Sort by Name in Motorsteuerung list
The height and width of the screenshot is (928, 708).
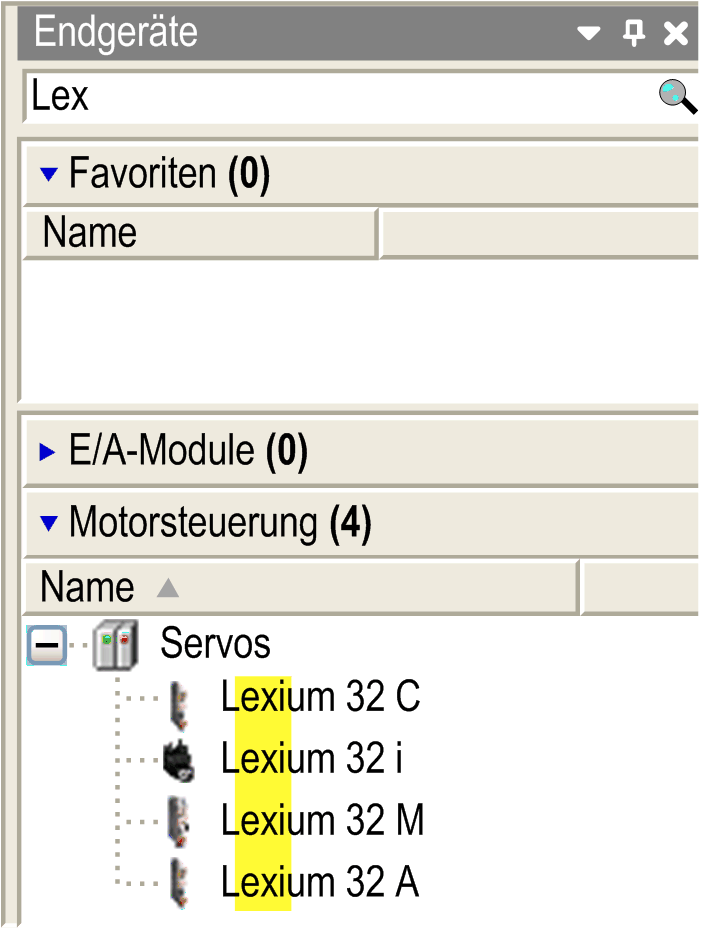(x=300, y=588)
